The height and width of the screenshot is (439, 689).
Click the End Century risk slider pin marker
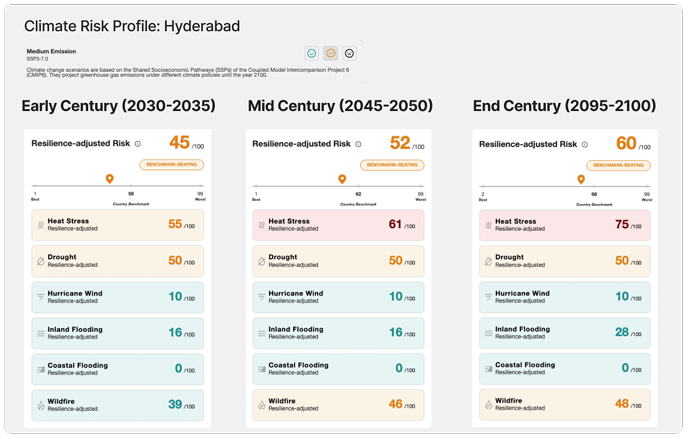(x=582, y=179)
